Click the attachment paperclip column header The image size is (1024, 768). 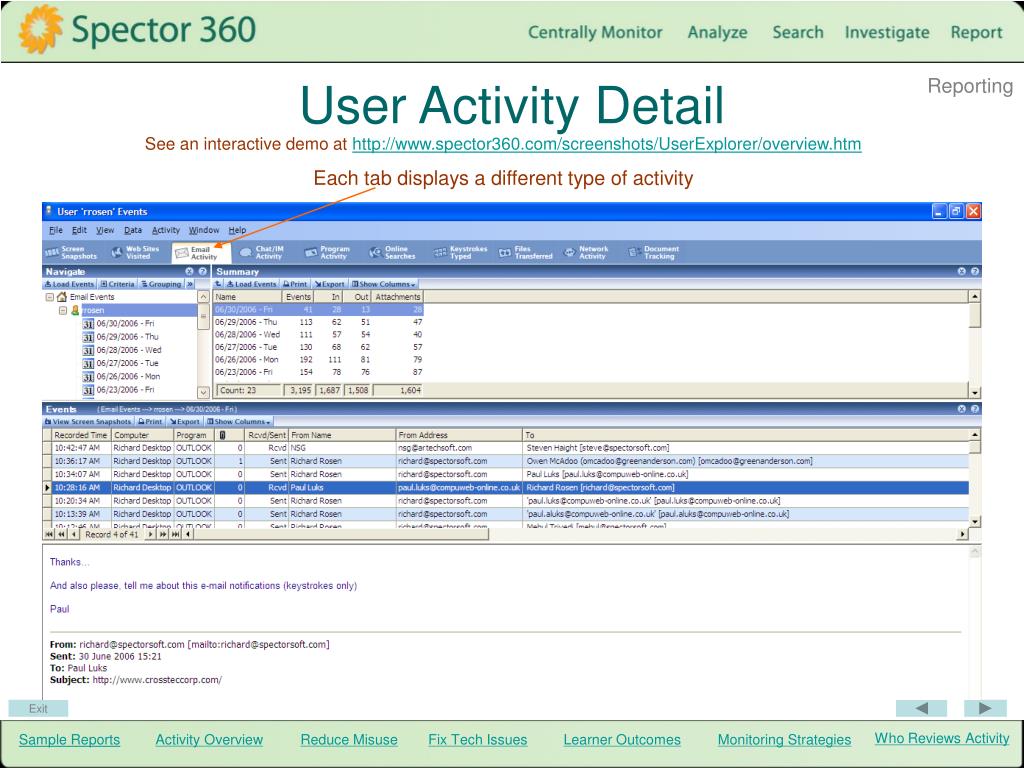pyautogui.click(x=223, y=435)
